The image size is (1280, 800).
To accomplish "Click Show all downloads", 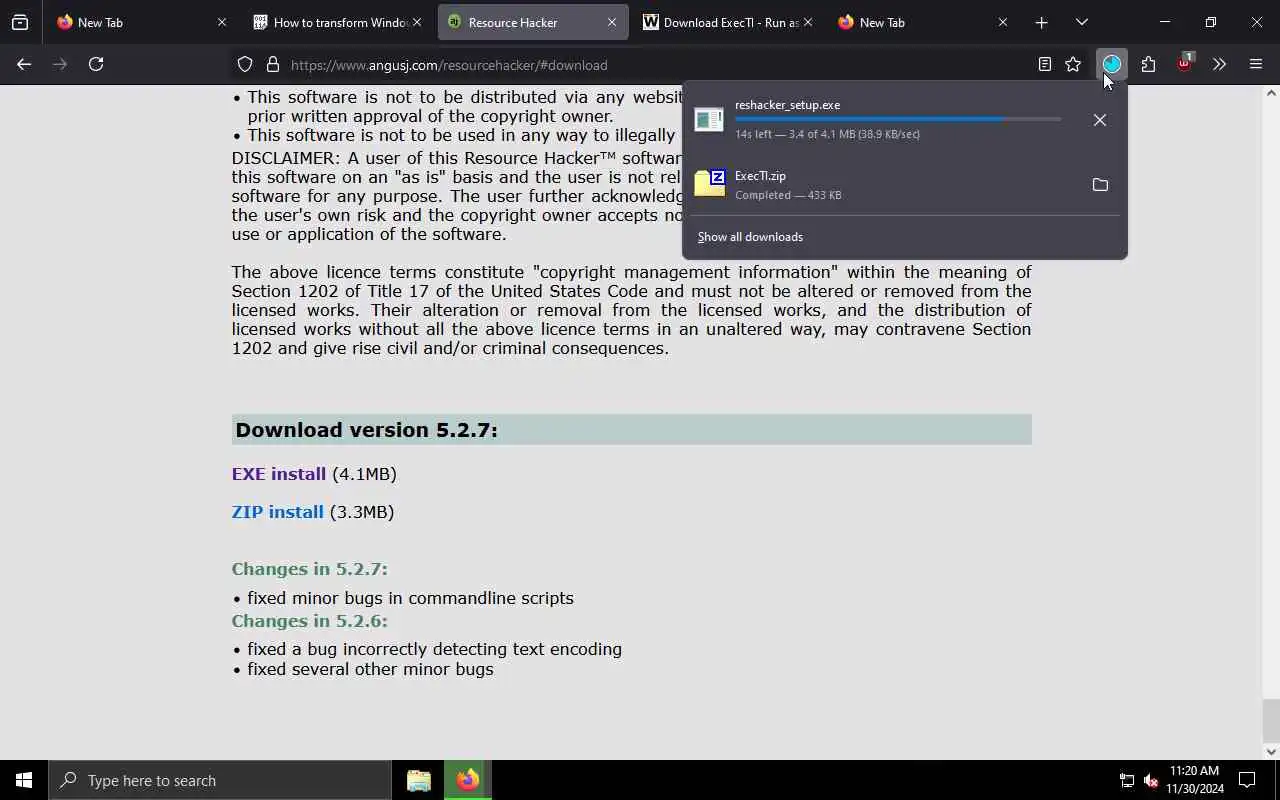I will [x=750, y=237].
